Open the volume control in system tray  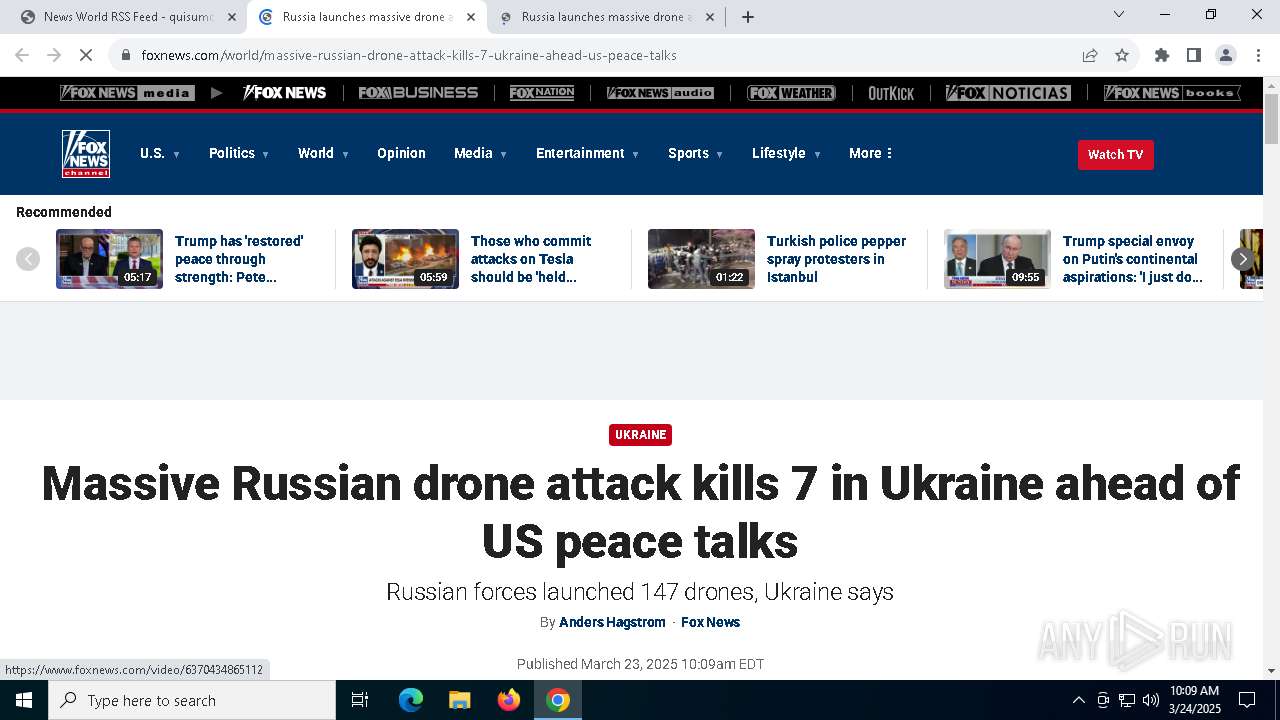click(x=1151, y=700)
